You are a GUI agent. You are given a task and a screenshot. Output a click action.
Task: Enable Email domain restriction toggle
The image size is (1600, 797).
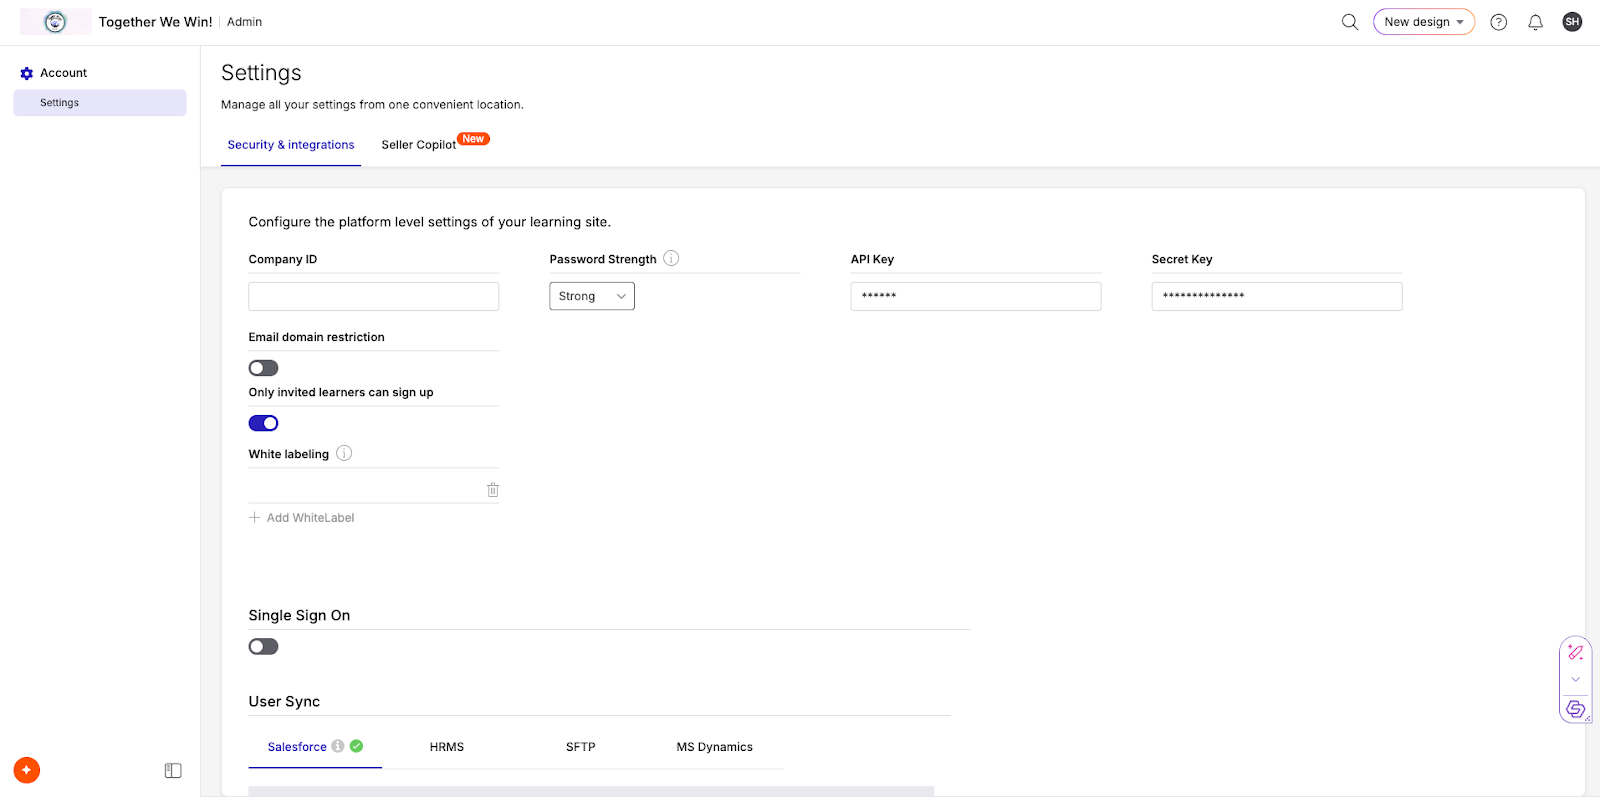(263, 368)
